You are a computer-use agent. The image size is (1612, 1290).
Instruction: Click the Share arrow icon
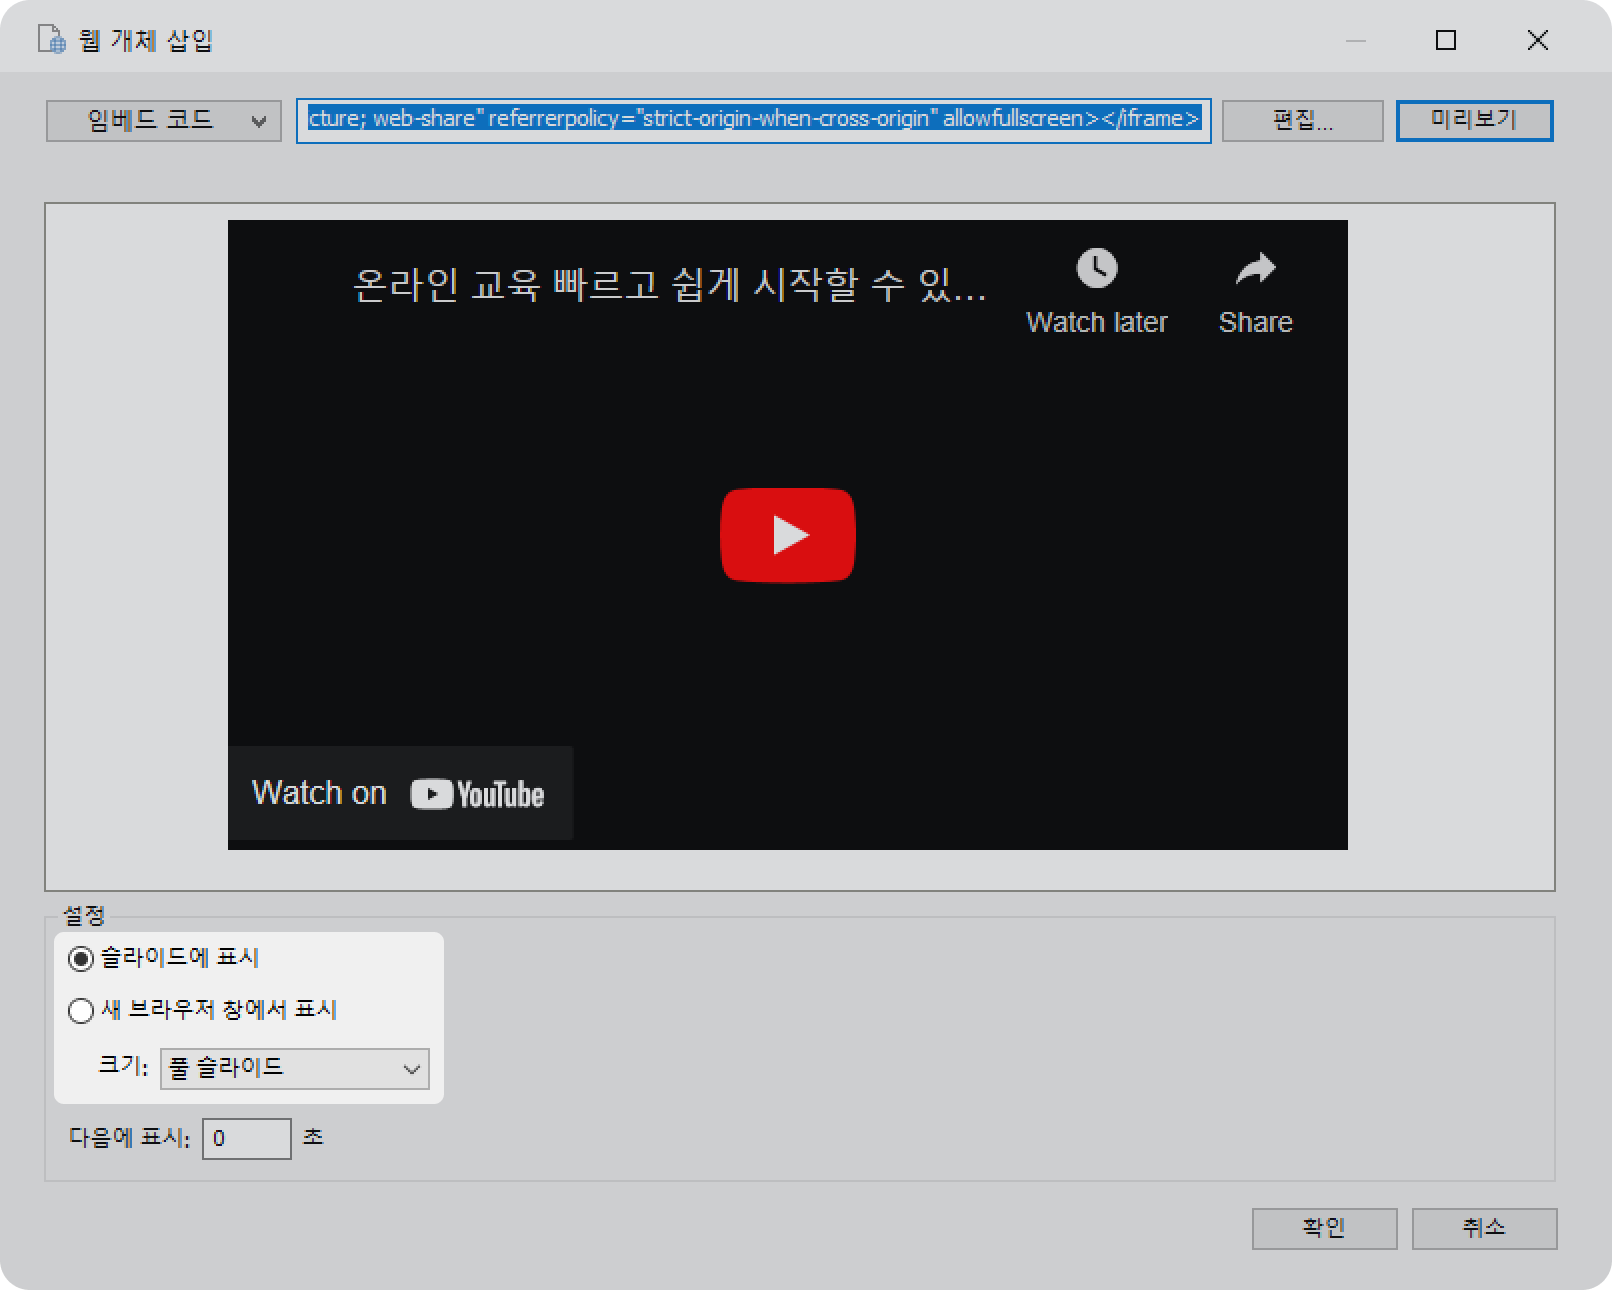pos(1256,268)
